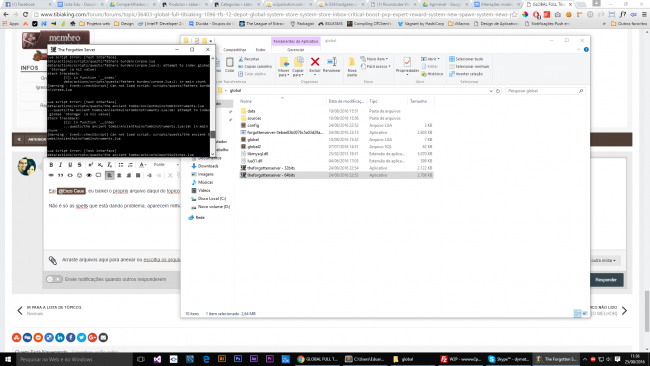Screen dimensions: 650x366
Task: Apply bold formatting in the forum editor
Action: [51, 165]
